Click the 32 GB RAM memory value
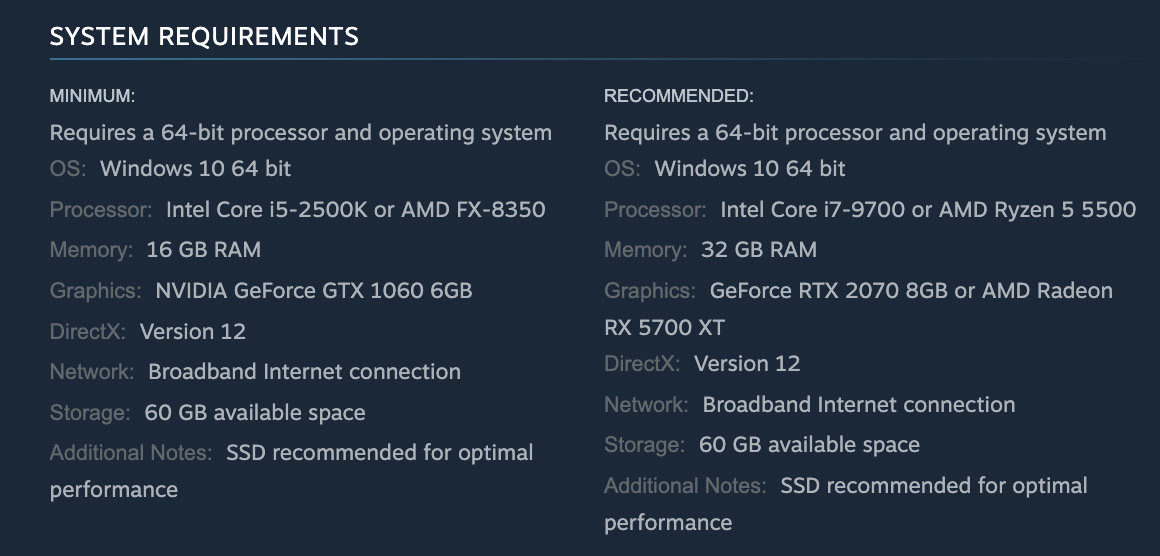 tap(759, 249)
